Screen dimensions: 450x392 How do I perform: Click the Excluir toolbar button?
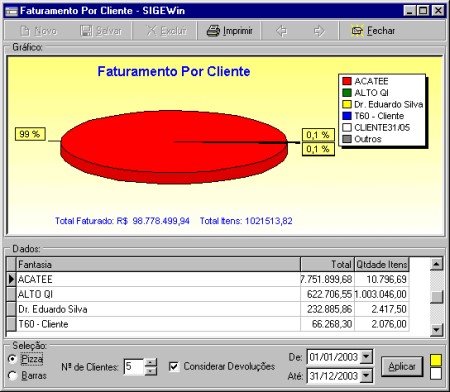pos(166,31)
